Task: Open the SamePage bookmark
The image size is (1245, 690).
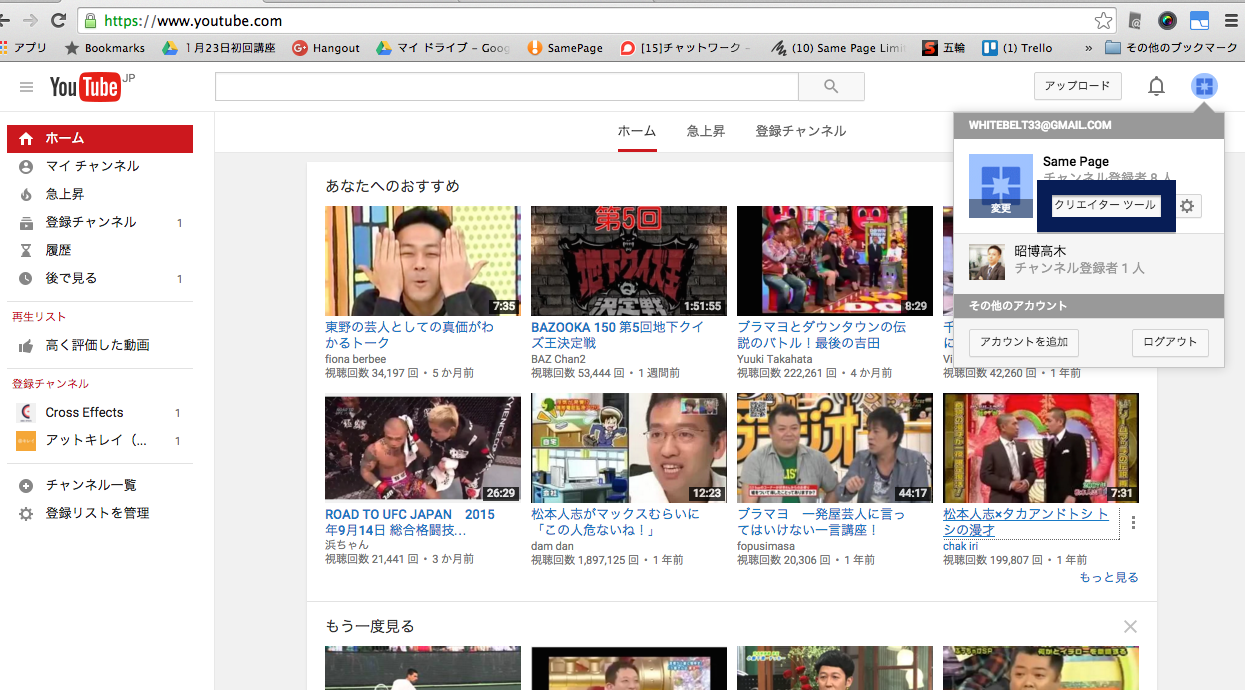Action: pos(565,48)
